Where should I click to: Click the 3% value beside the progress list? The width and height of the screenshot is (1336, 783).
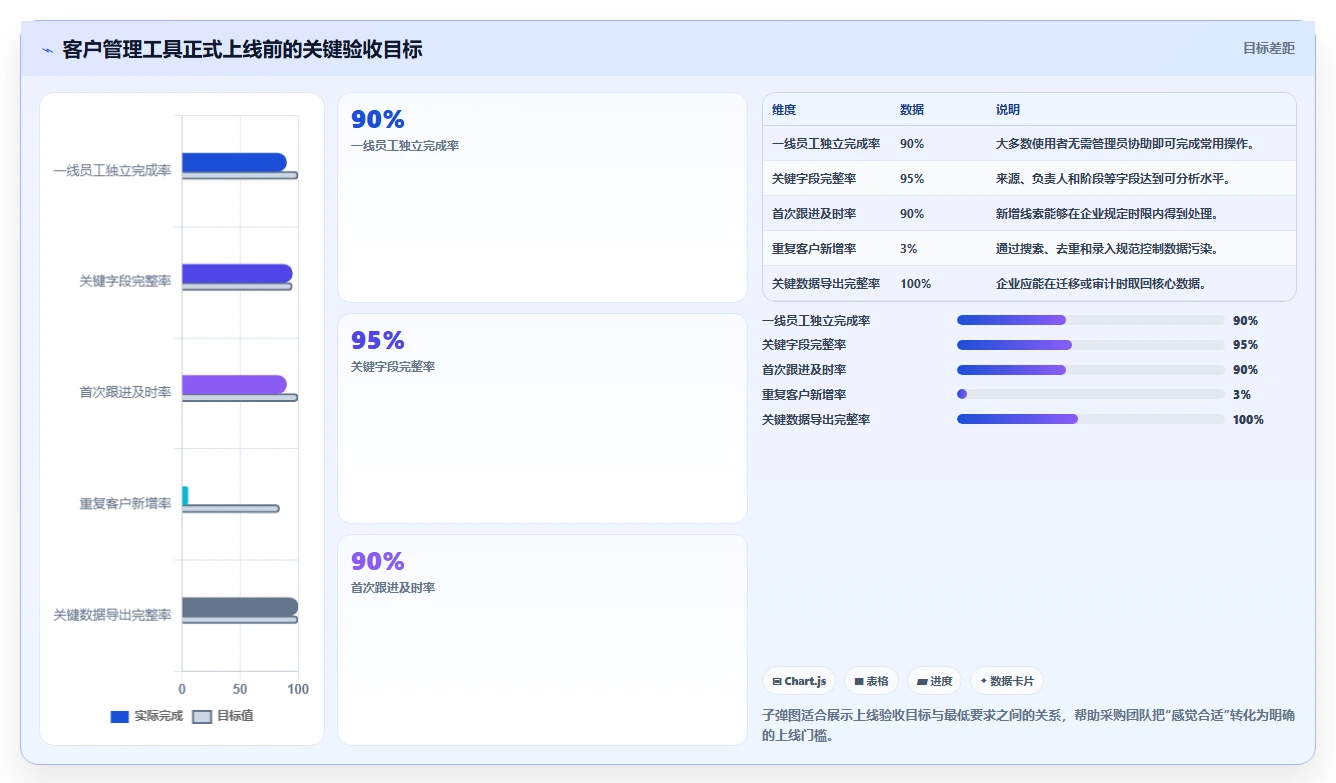(x=1241, y=395)
